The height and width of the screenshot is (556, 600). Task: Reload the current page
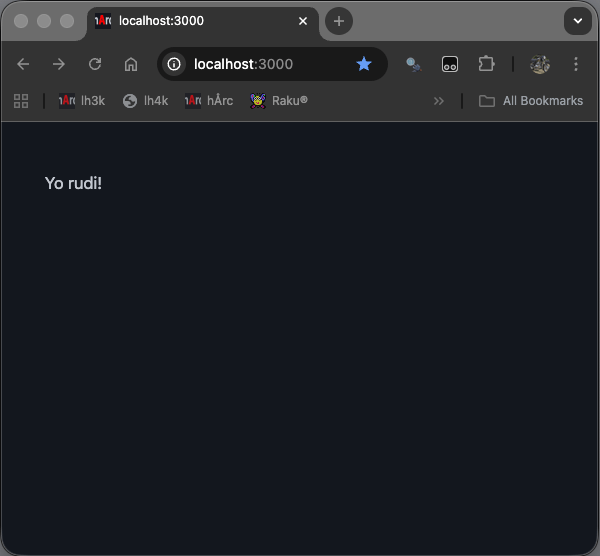point(95,64)
